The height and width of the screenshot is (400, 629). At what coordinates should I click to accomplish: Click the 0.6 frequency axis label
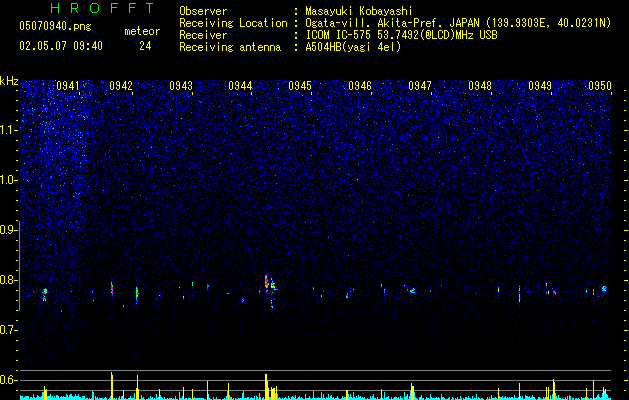(9, 380)
